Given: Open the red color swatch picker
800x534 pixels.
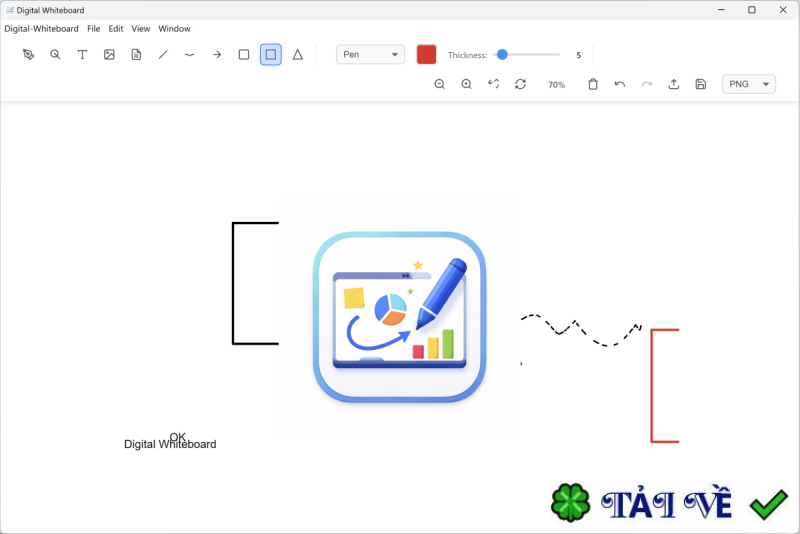Looking at the screenshot, I should pos(427,55).
